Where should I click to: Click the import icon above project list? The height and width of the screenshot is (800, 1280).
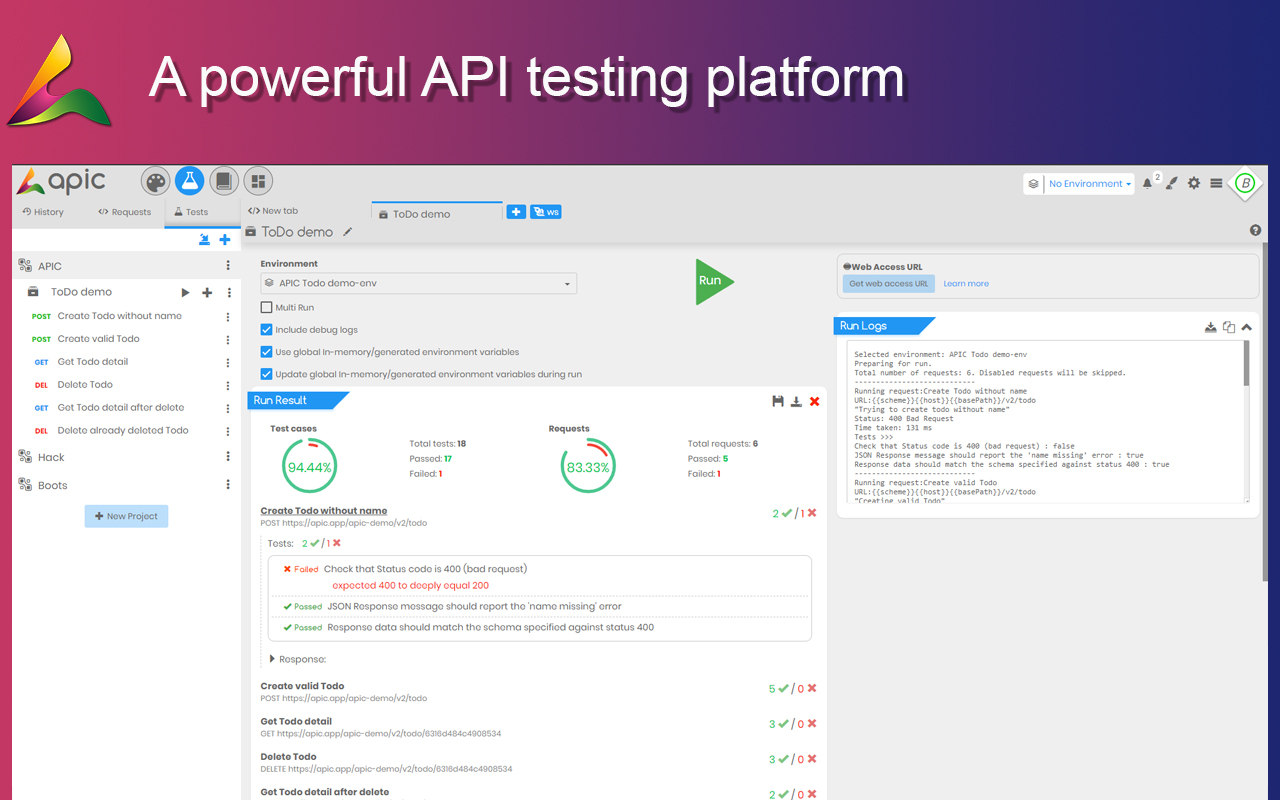(204, 239)
